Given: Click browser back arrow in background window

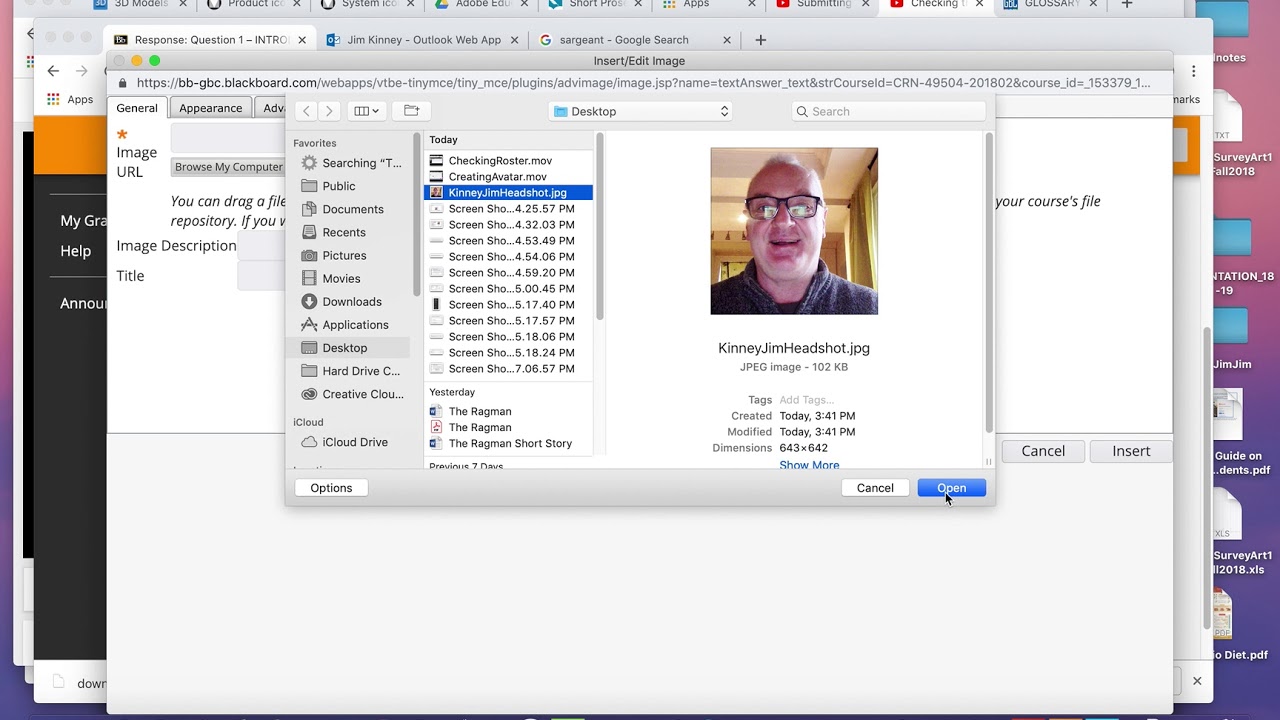Looking at the screenshot, I should point(53,71).
